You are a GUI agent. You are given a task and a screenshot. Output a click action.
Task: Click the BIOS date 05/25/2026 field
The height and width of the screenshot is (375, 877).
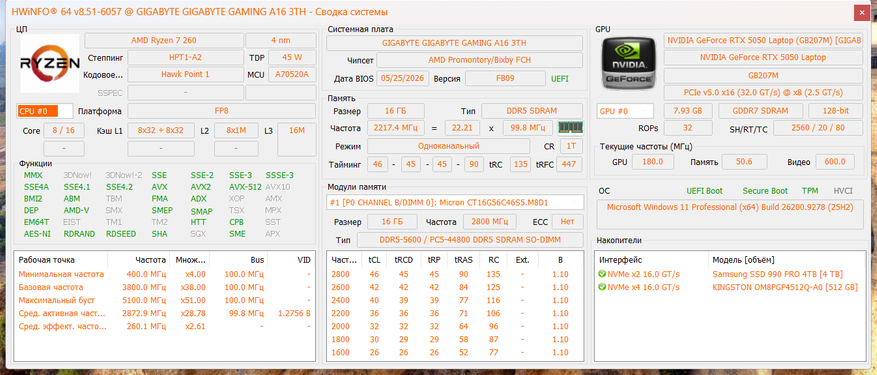click(403, 78)
